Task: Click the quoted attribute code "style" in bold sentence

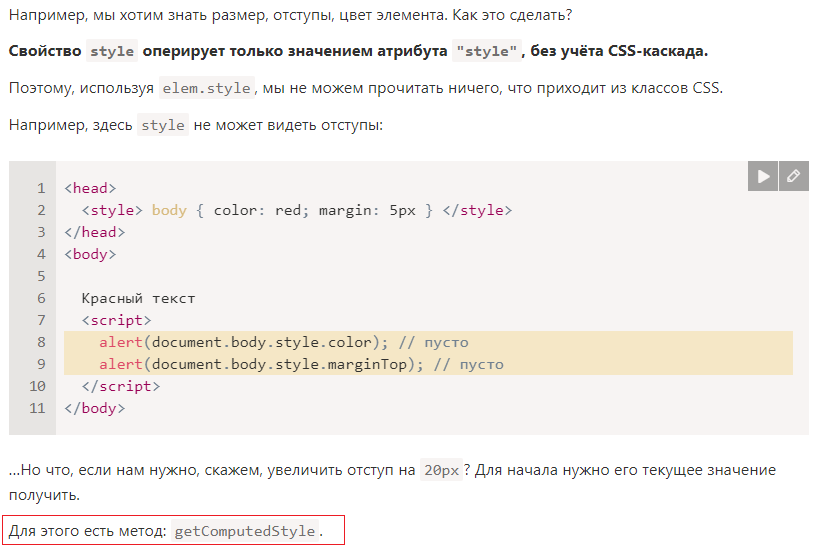Action: [487, 51]
